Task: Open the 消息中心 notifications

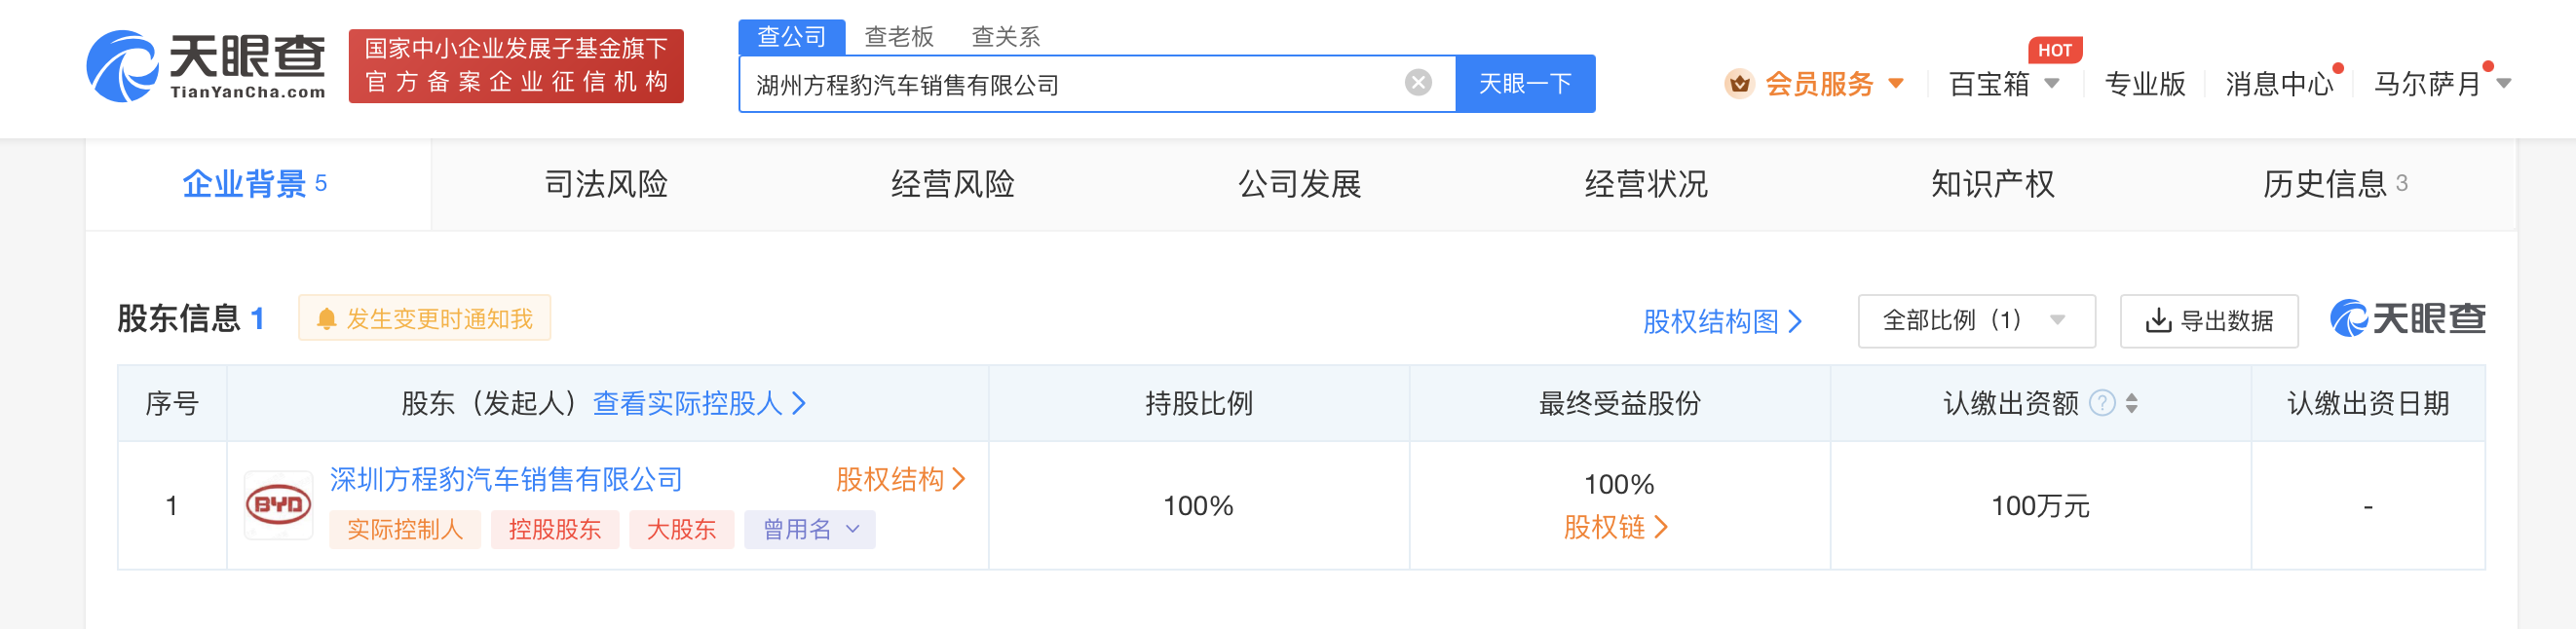Action: click(2279, 84)
